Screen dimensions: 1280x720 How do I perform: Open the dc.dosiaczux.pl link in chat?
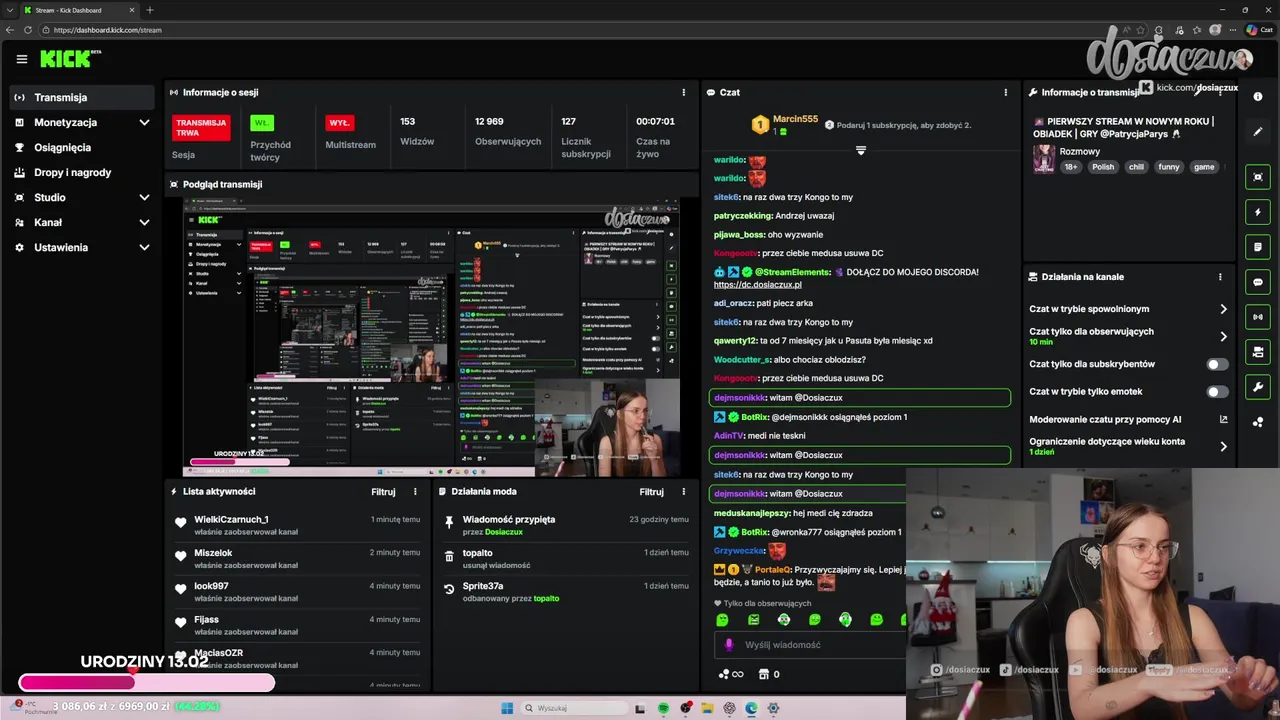[x=758, y=285]
